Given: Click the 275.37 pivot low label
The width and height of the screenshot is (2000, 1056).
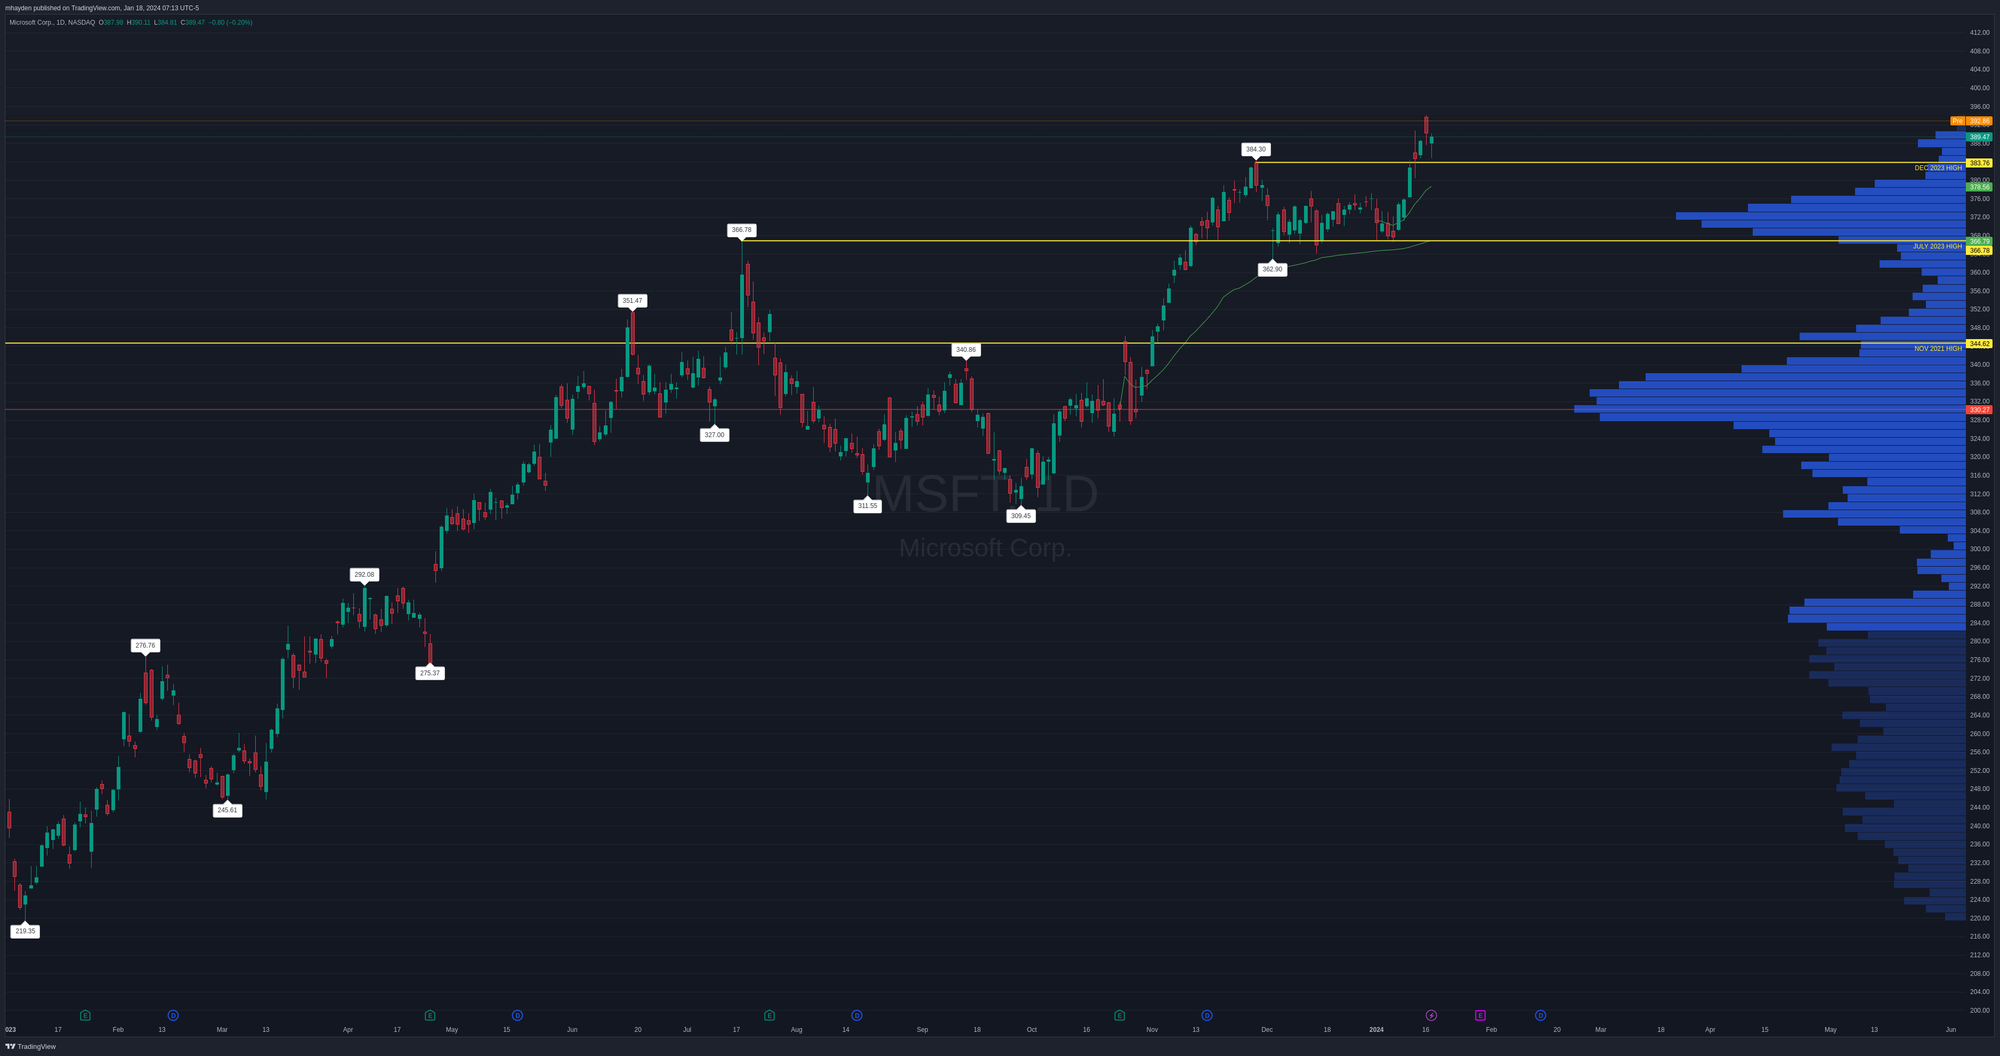Looking at the screenshot, I should (430, 673).
